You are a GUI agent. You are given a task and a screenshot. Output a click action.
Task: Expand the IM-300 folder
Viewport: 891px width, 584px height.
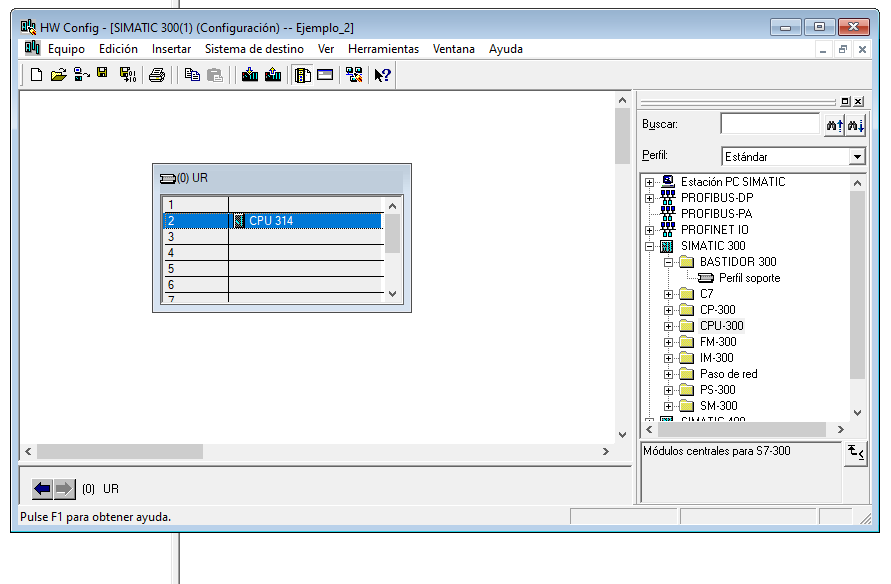pyautogui.click(x=668, y=358)
